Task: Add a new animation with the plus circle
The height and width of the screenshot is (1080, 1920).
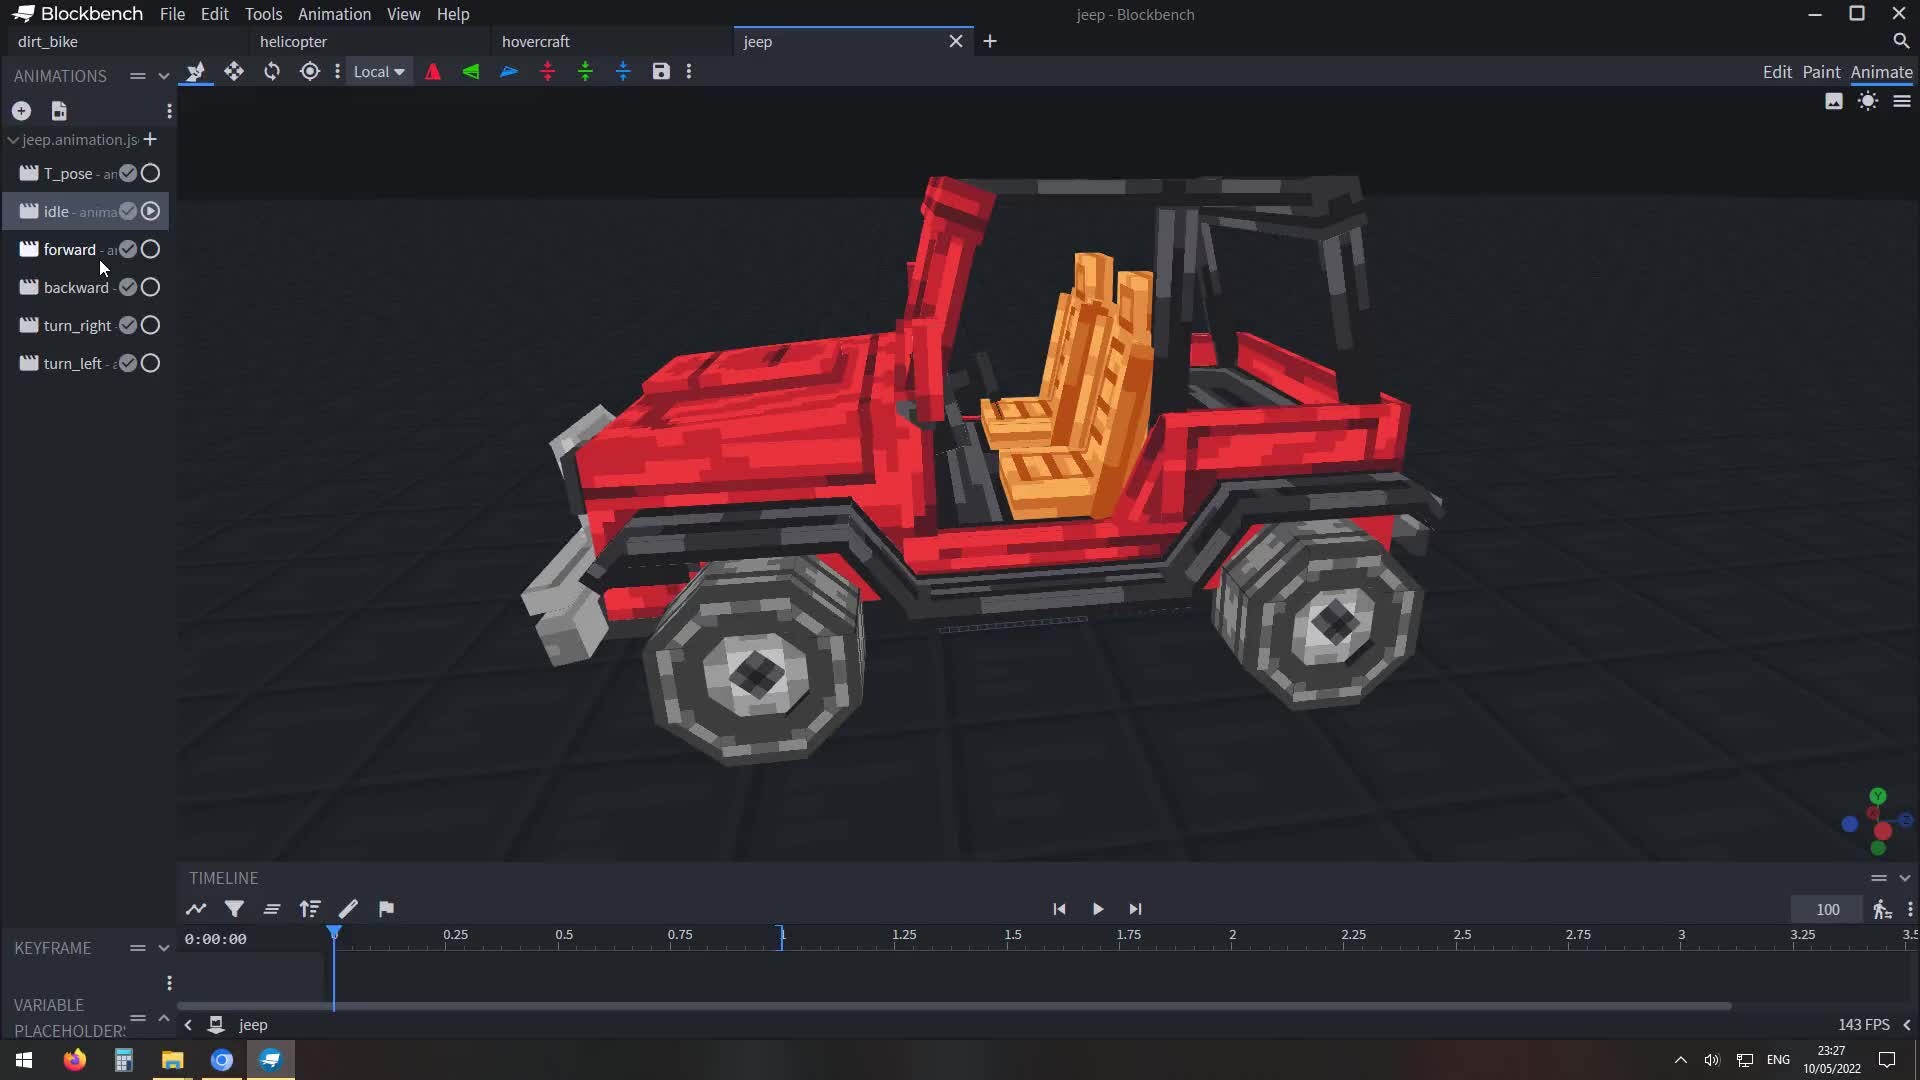Action: 21,111
